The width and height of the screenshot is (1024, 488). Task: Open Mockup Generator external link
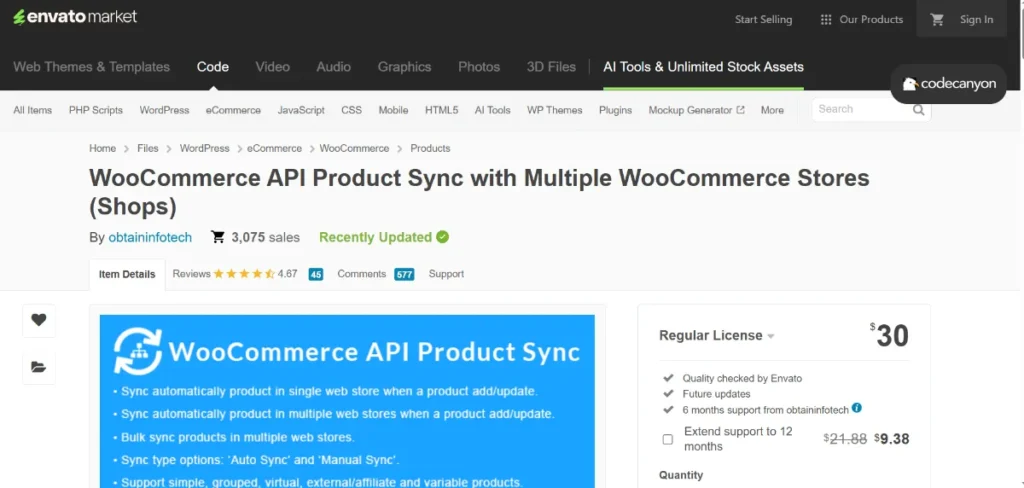coord(696,110)
